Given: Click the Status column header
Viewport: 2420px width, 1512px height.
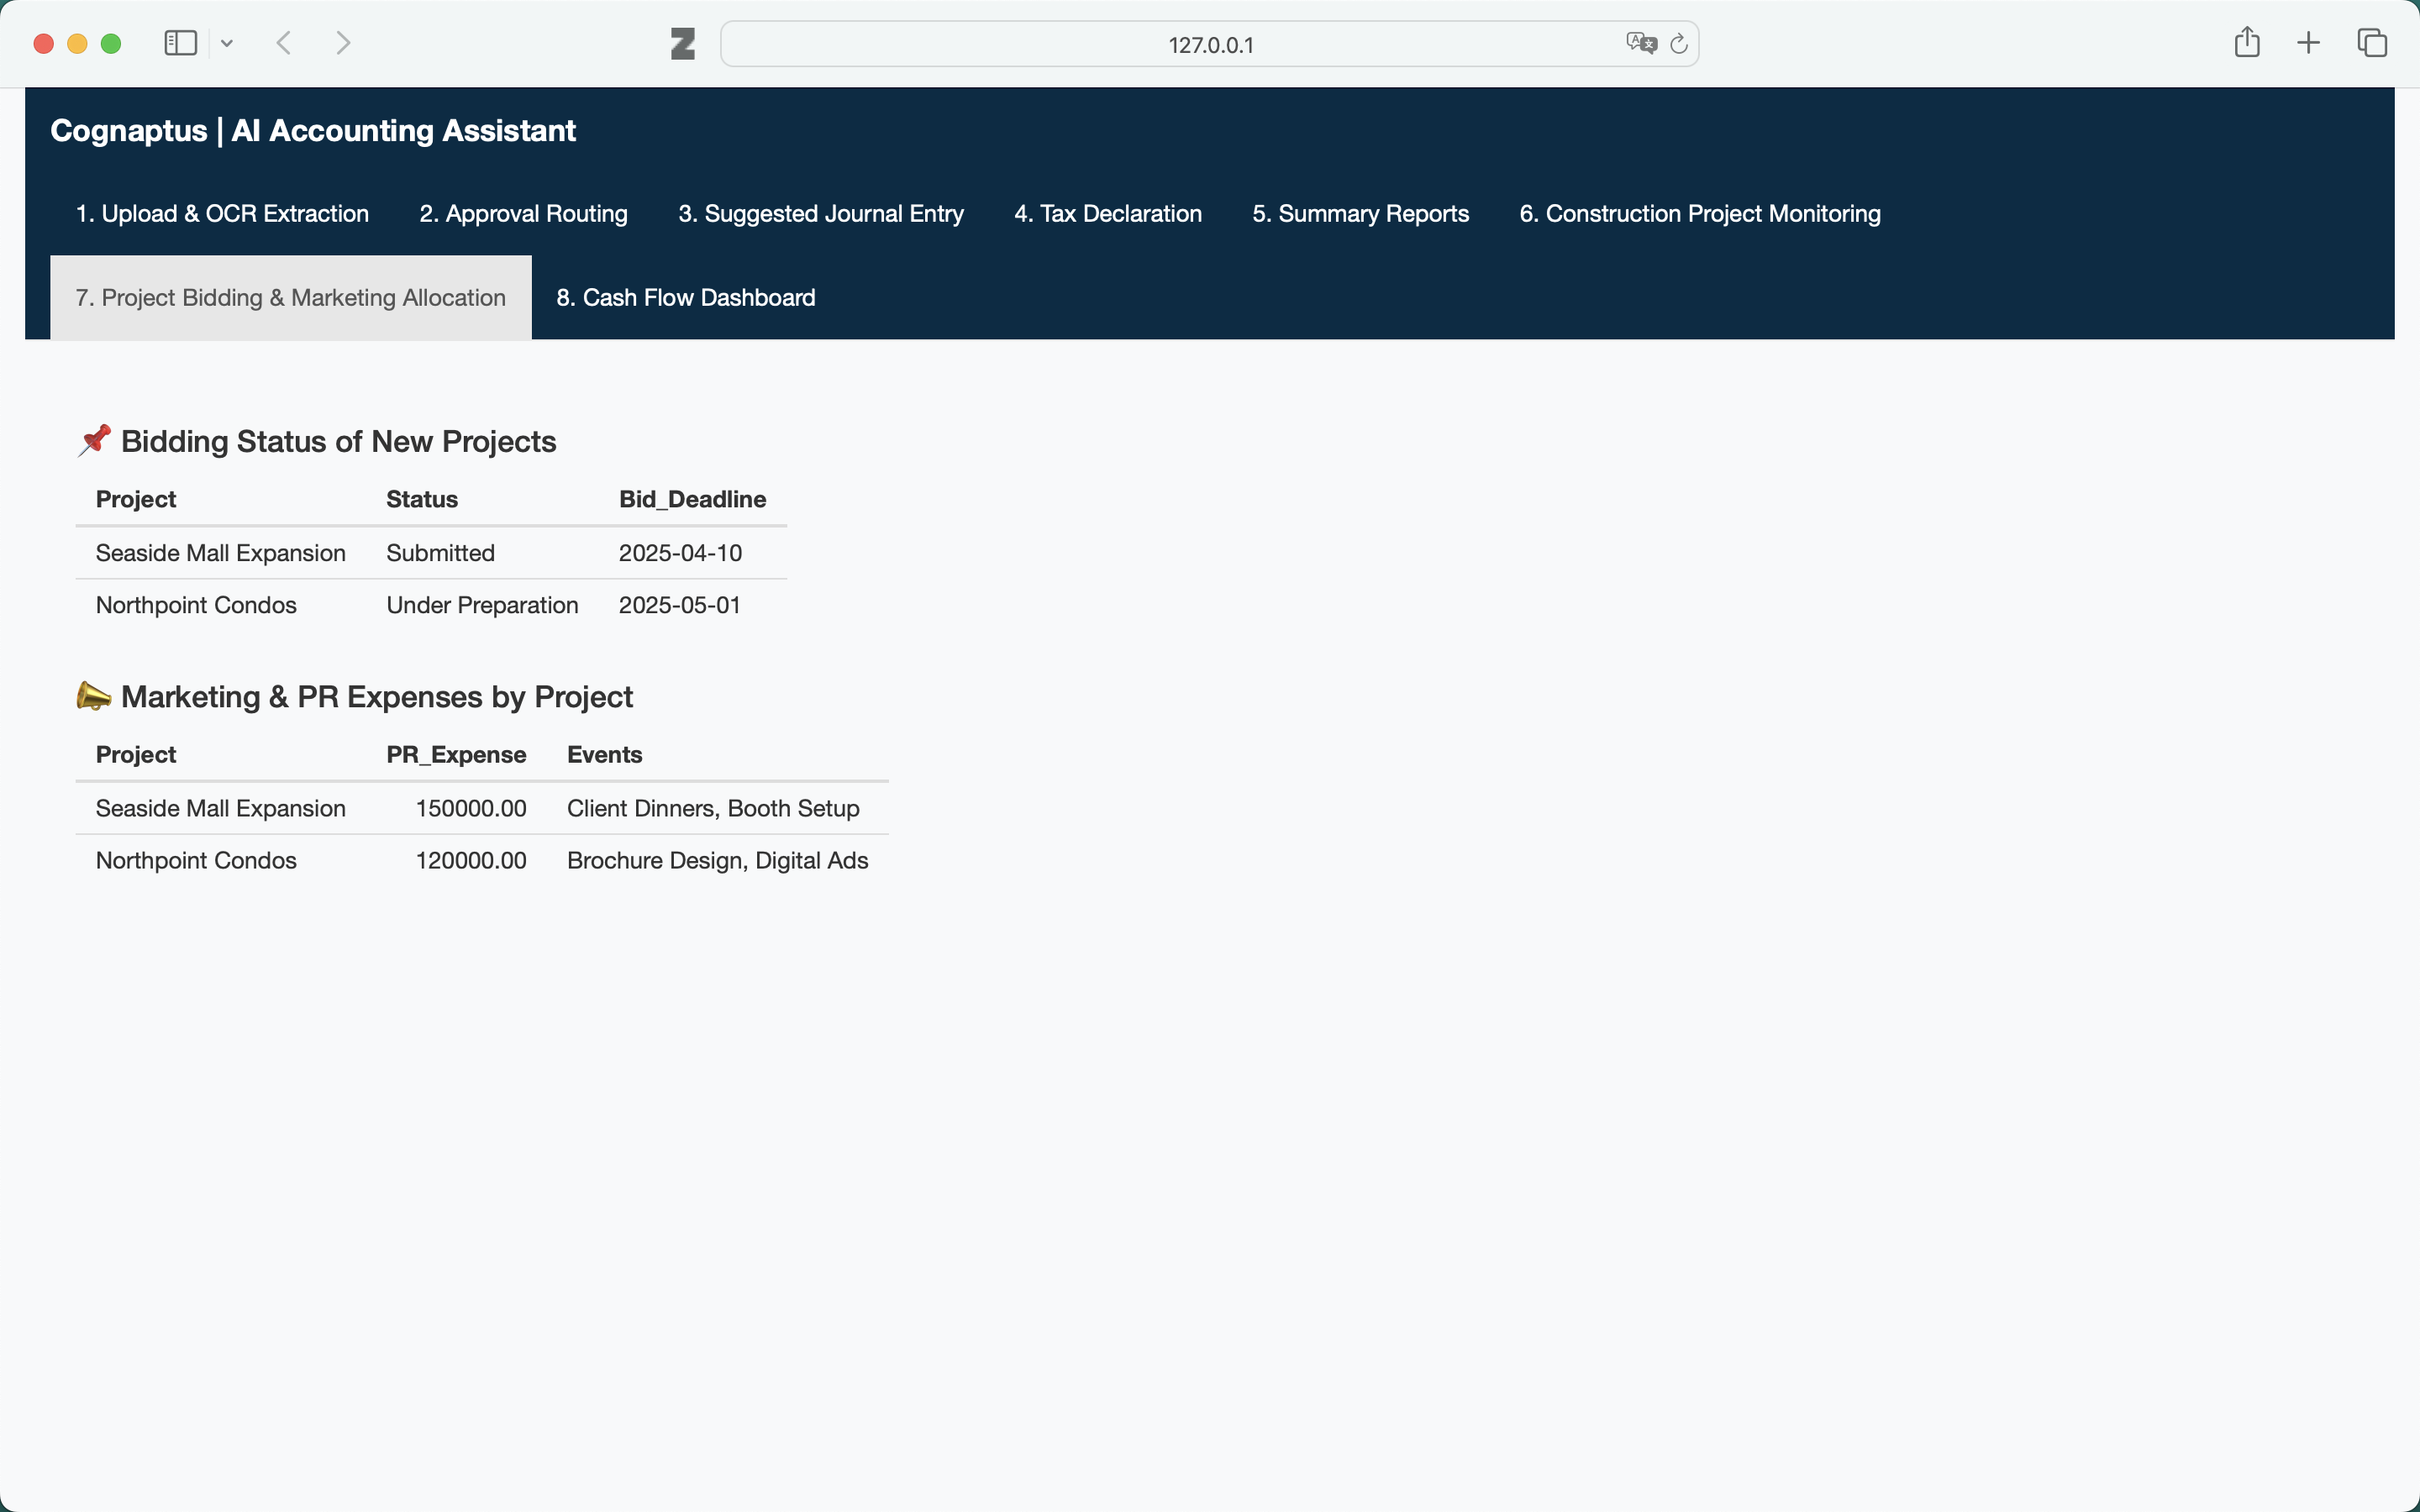Looking at the screenshot, I should tap(422, 499).
